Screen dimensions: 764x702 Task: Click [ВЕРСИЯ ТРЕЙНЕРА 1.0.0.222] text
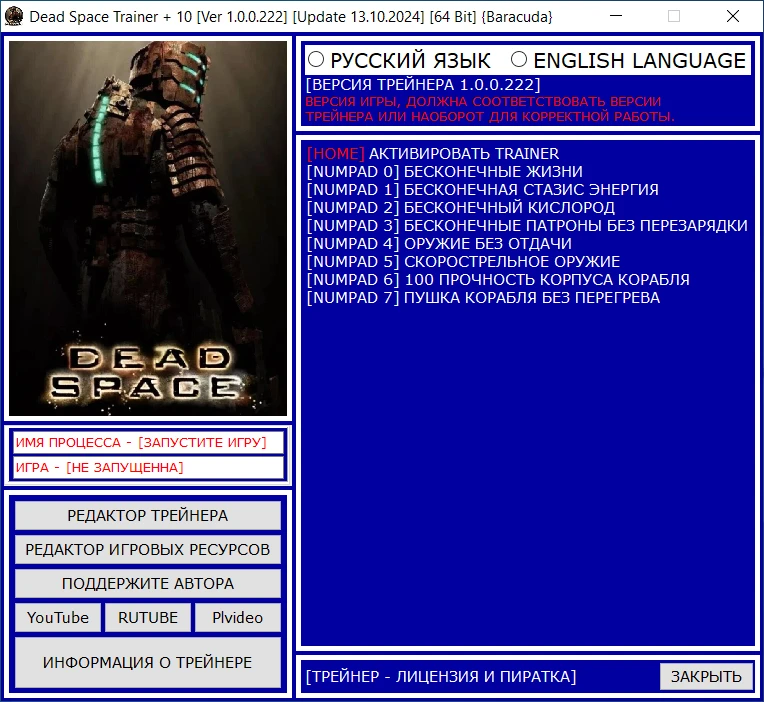423,85
